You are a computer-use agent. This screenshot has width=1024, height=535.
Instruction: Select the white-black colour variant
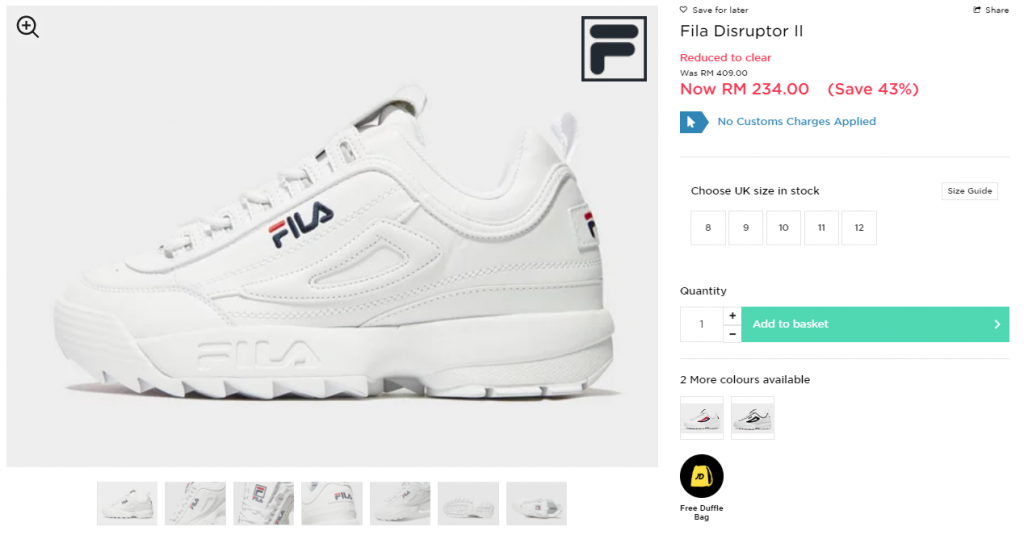[752, 417]
